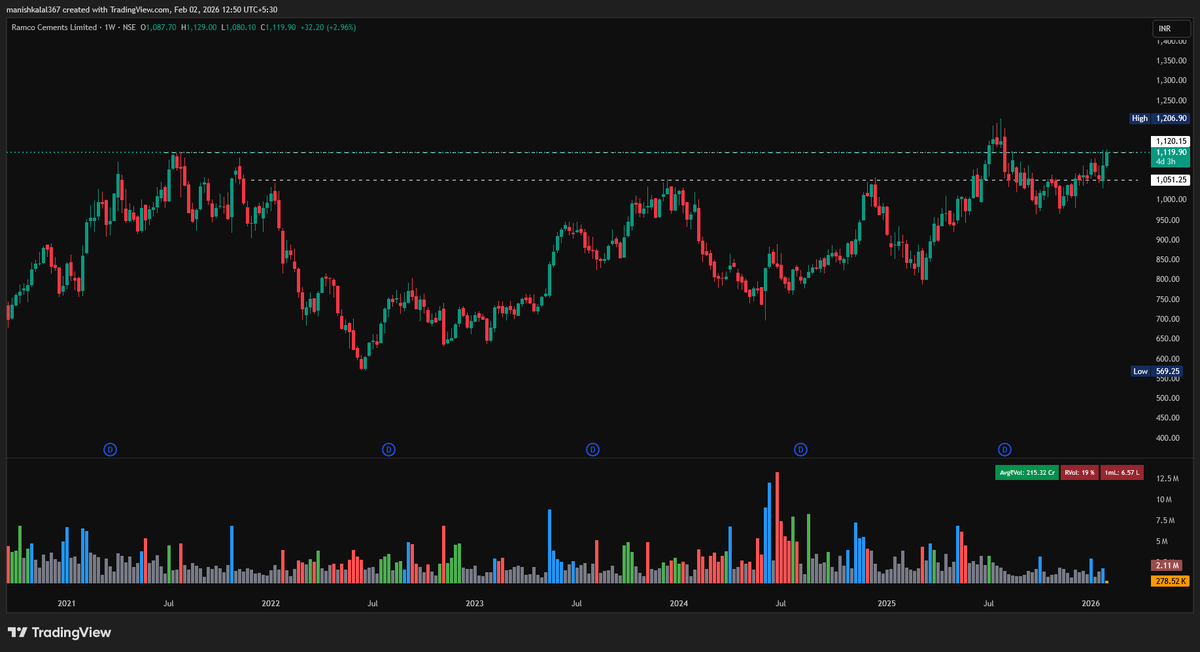
Task: Open the mid-2024 dividend marker
Action: tap(800, 450)
